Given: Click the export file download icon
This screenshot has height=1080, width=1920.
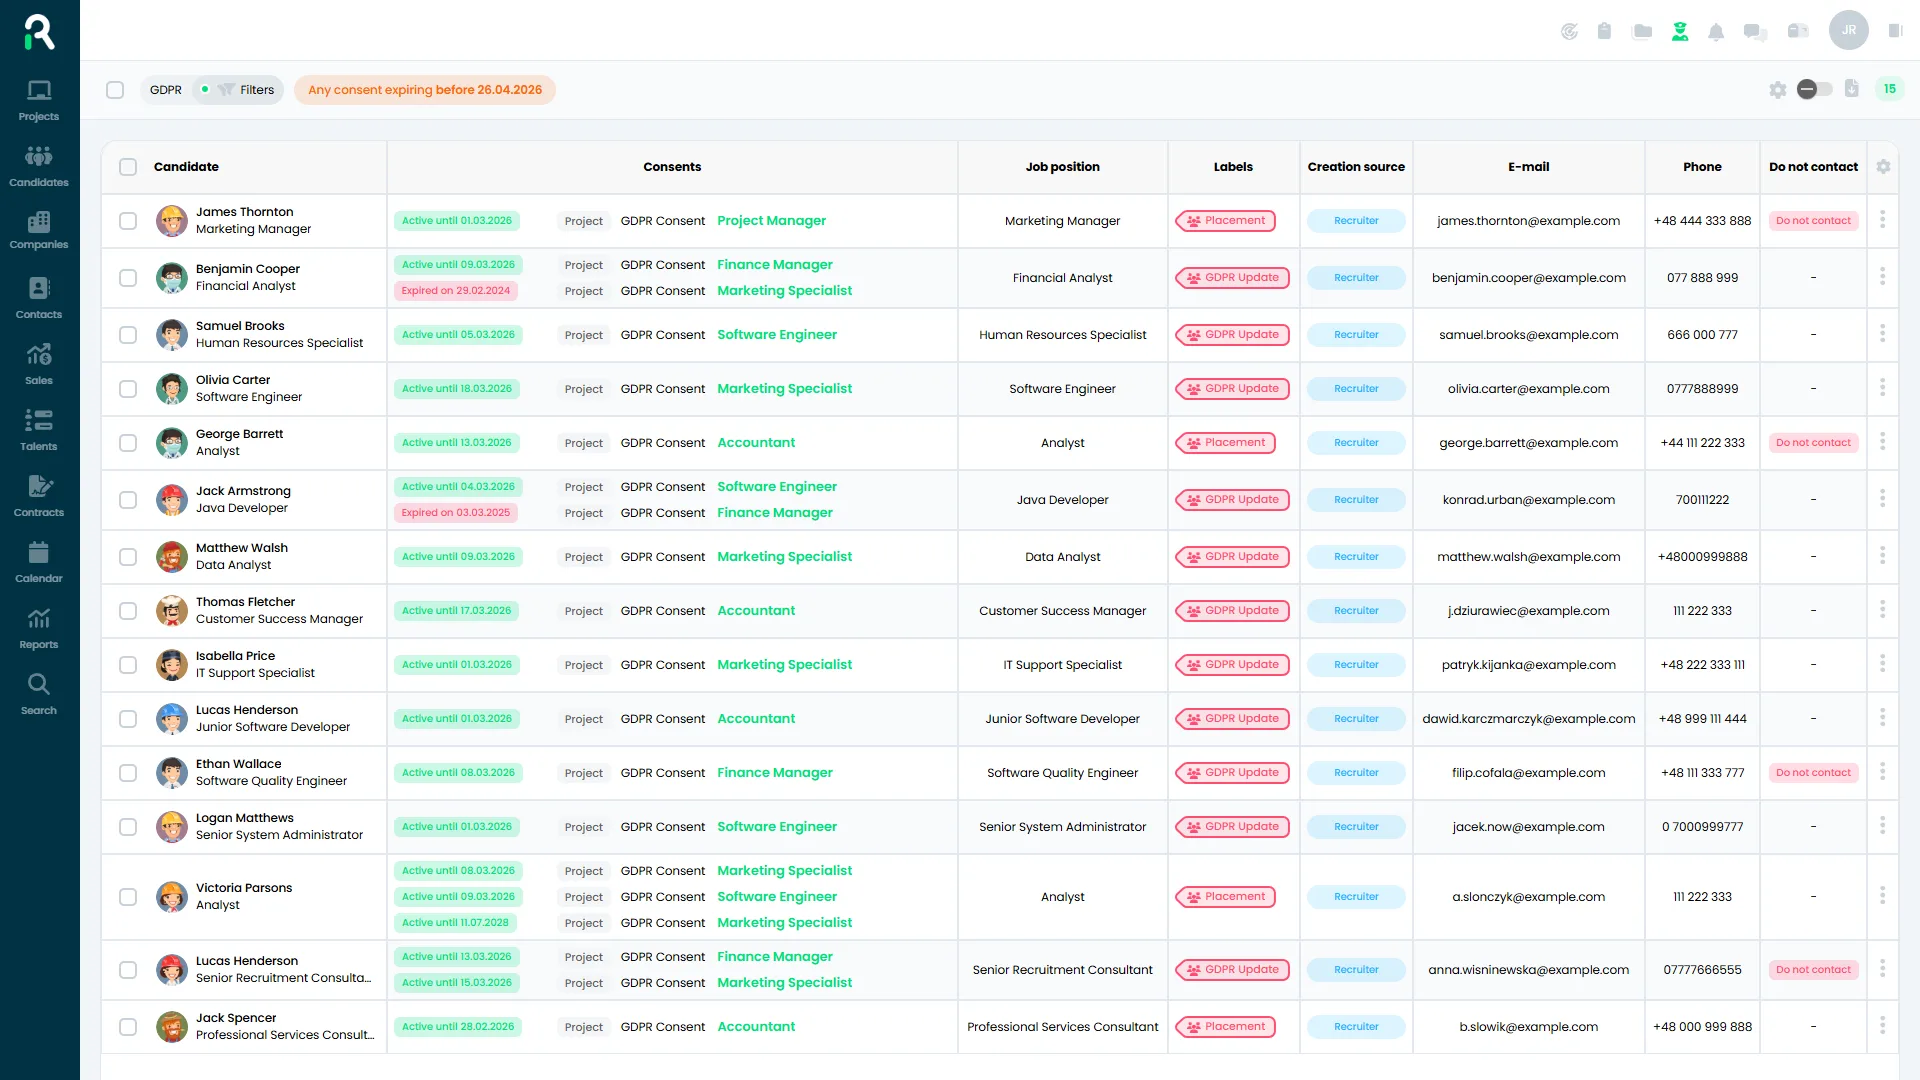Looking at the screenshot, I should point(1852,89).
